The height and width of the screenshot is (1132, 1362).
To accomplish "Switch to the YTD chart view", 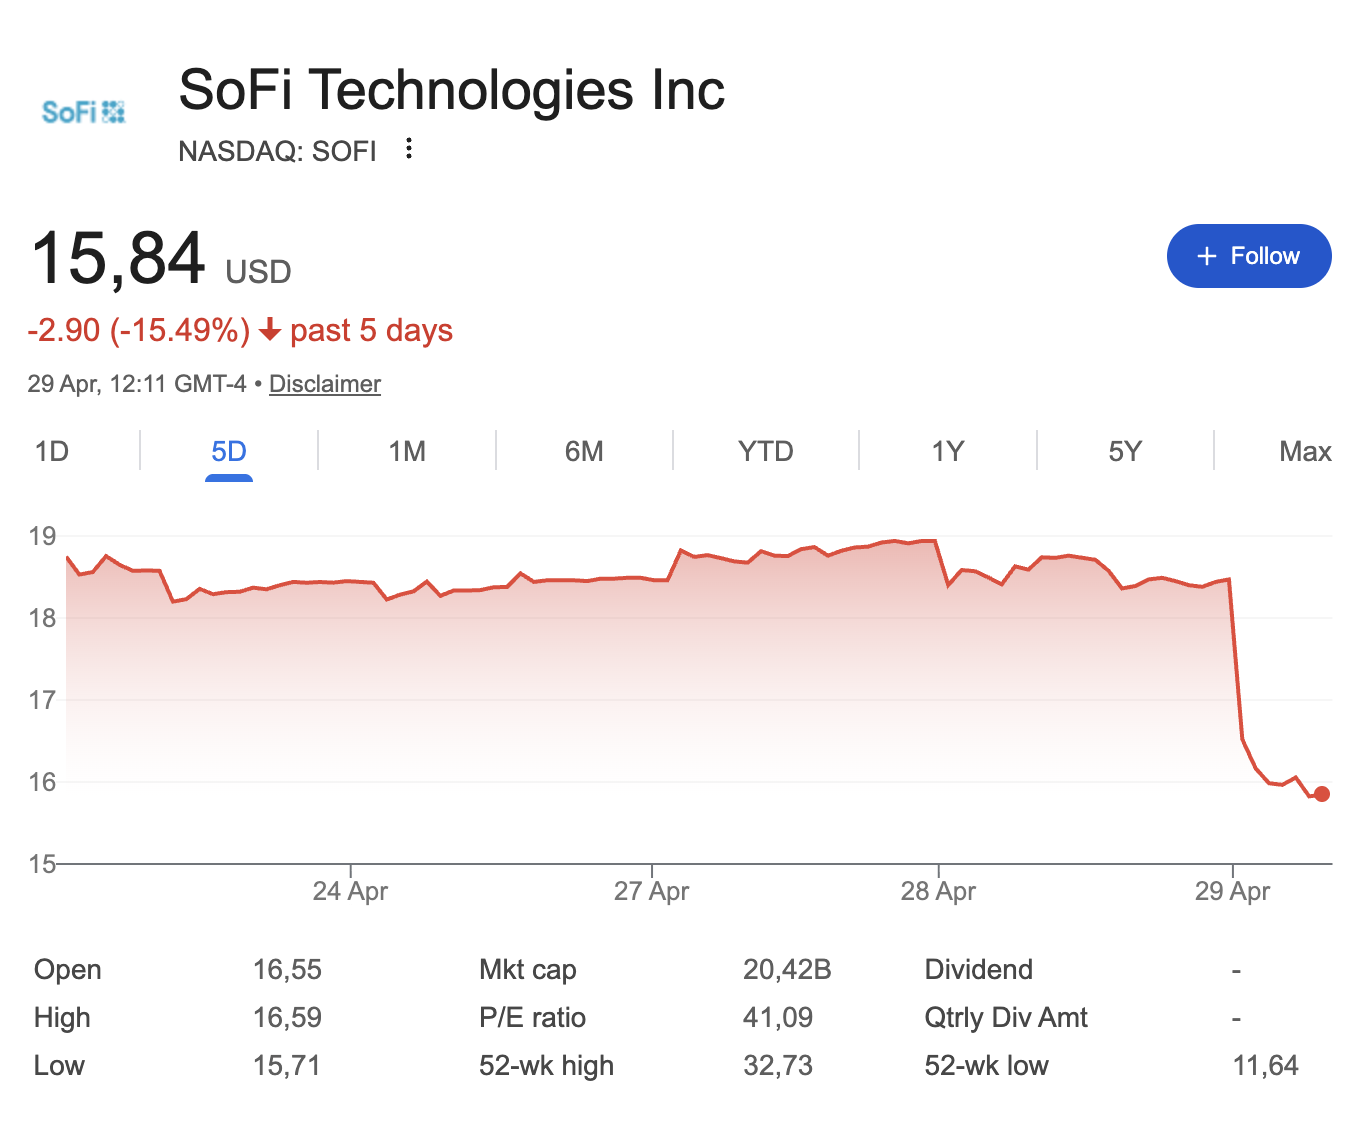I will (765, 451).
